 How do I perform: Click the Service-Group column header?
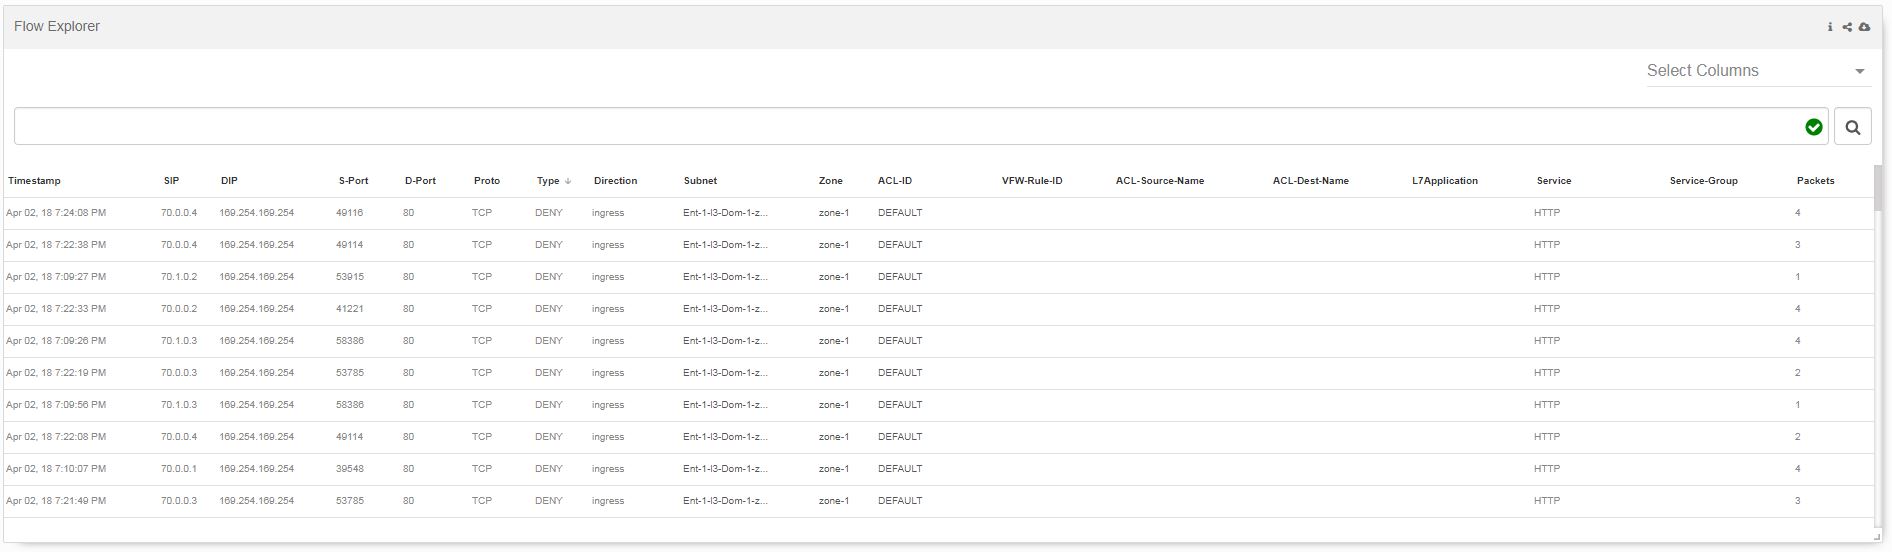(1703, 181)
